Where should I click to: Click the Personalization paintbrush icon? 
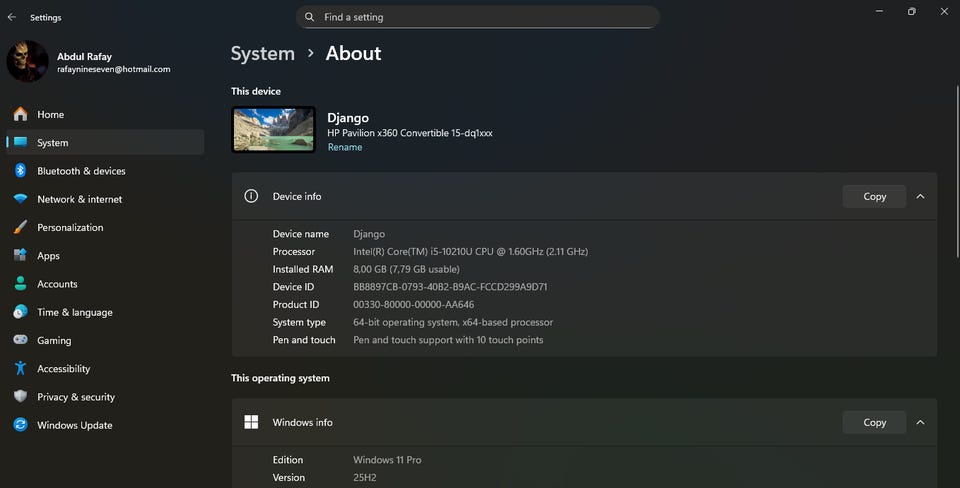pos(20,227)
